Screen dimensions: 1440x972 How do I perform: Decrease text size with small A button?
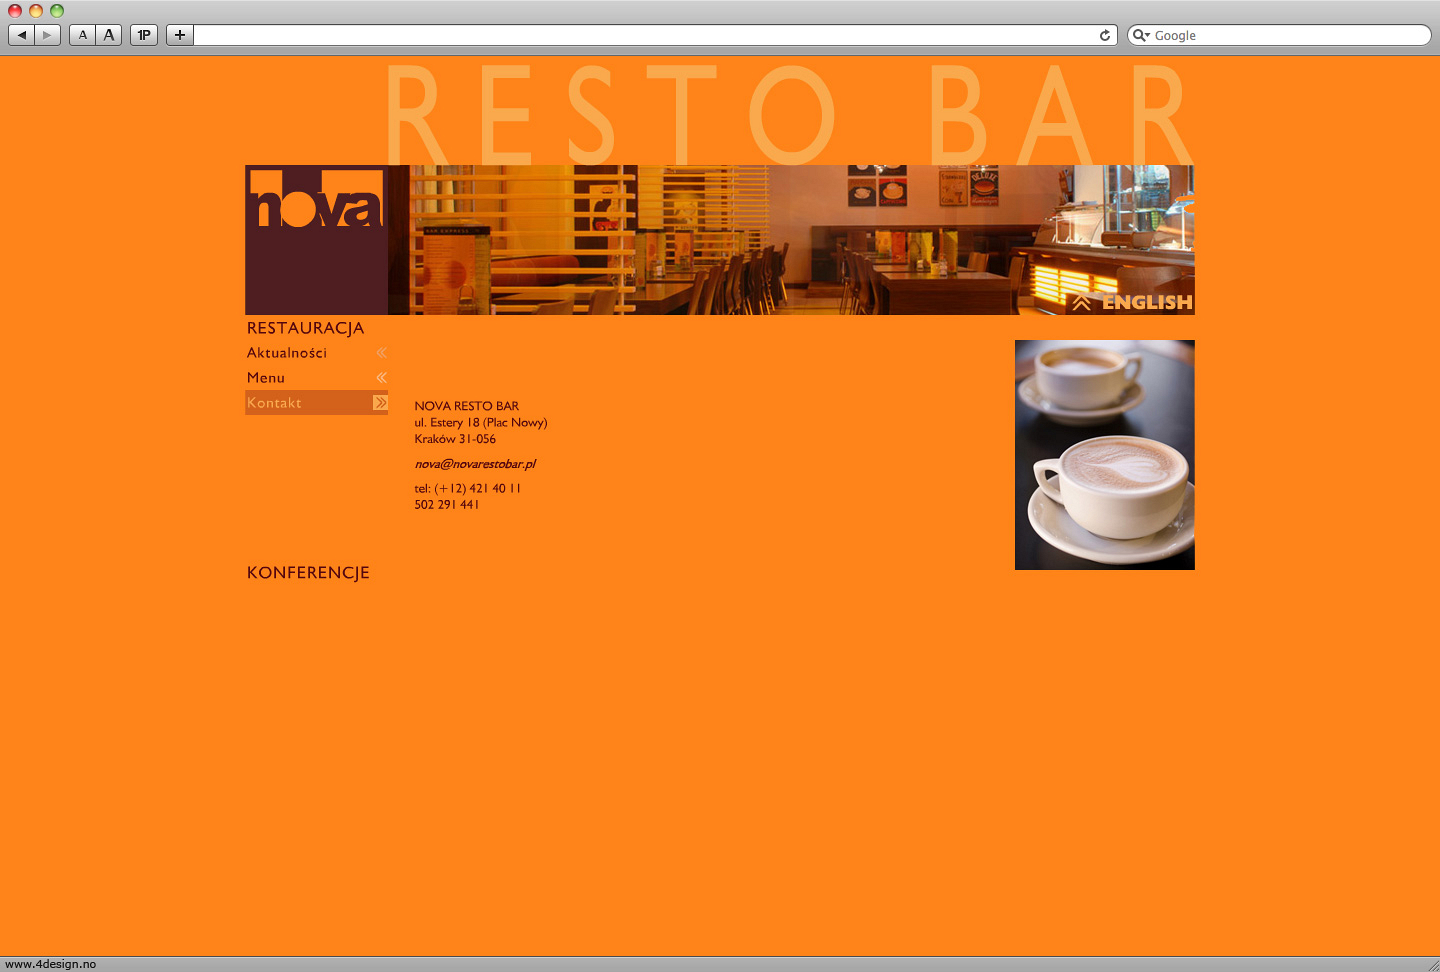[83, 35]
